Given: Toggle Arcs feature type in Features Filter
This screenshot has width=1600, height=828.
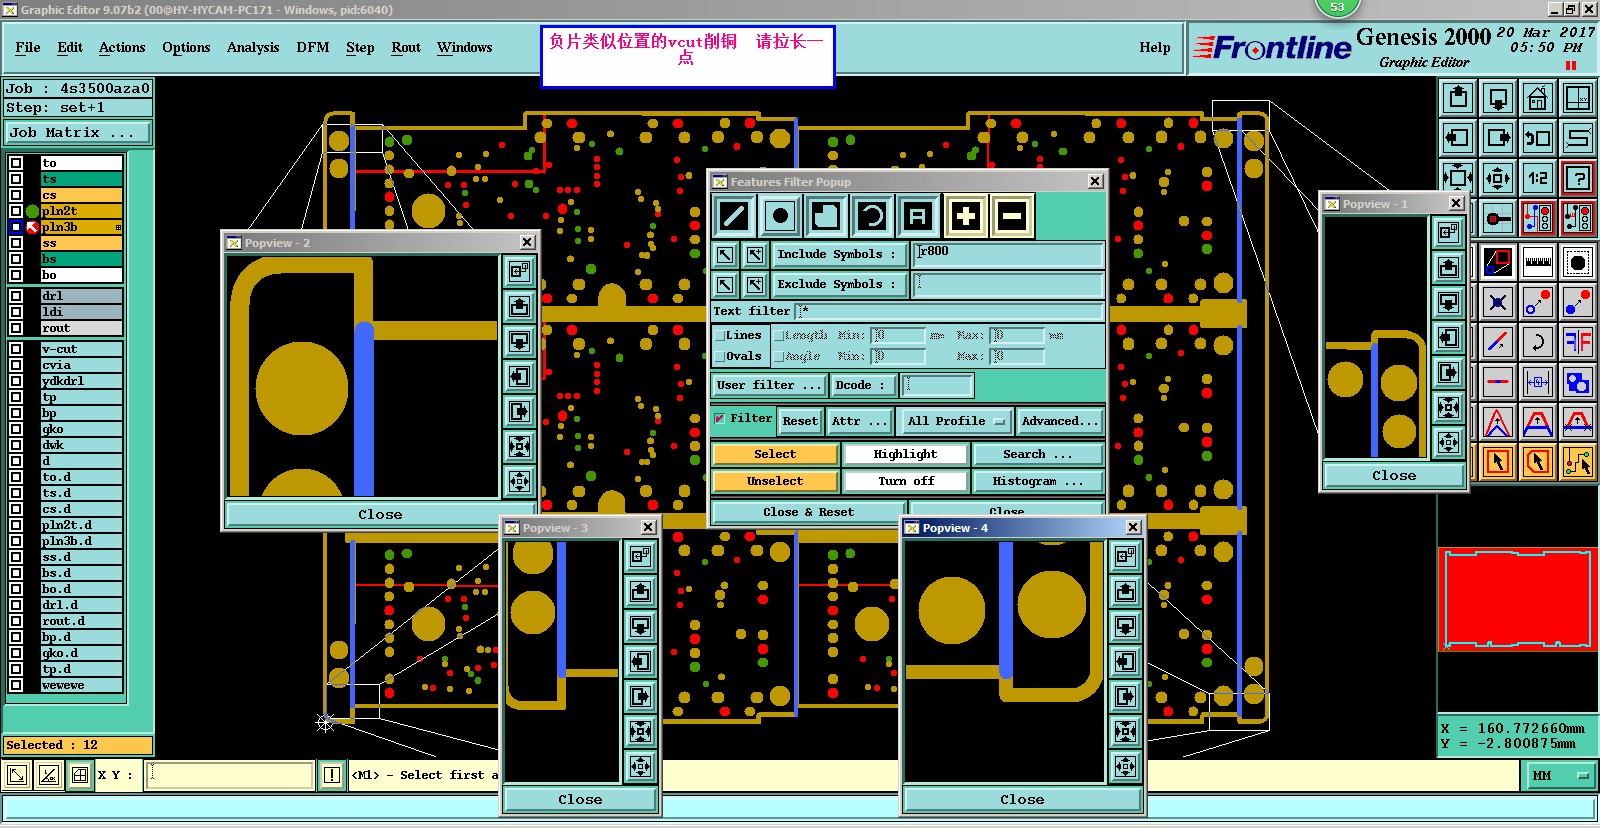Looking at the screenshot, I should [x=872, y=216].
